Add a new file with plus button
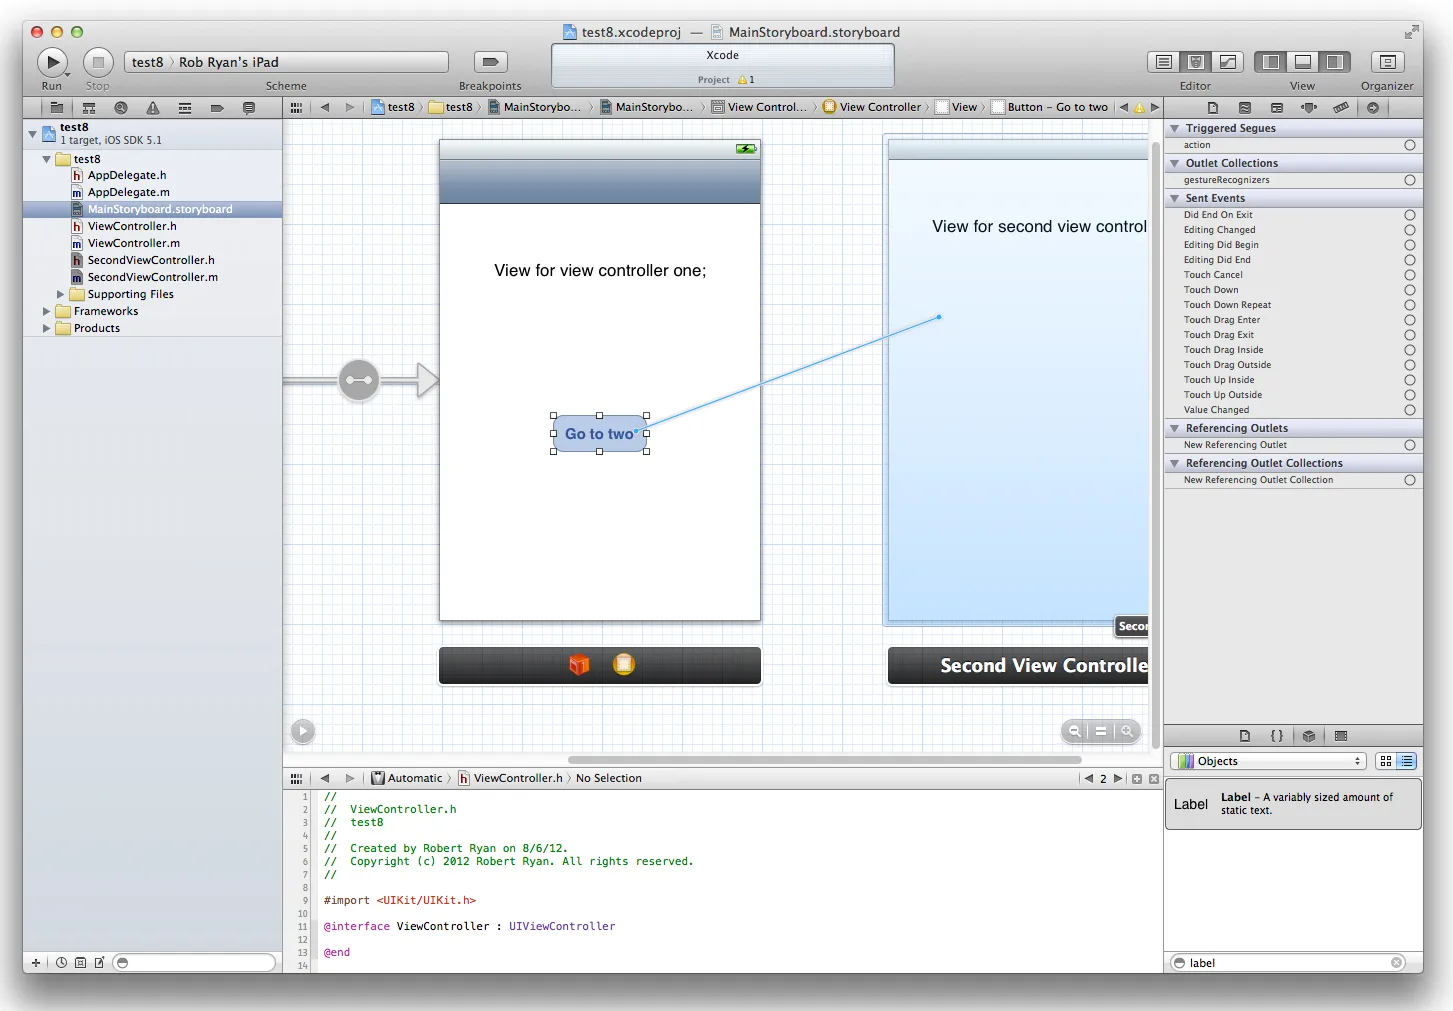Screen dimensions: 1453x1011 36,963
